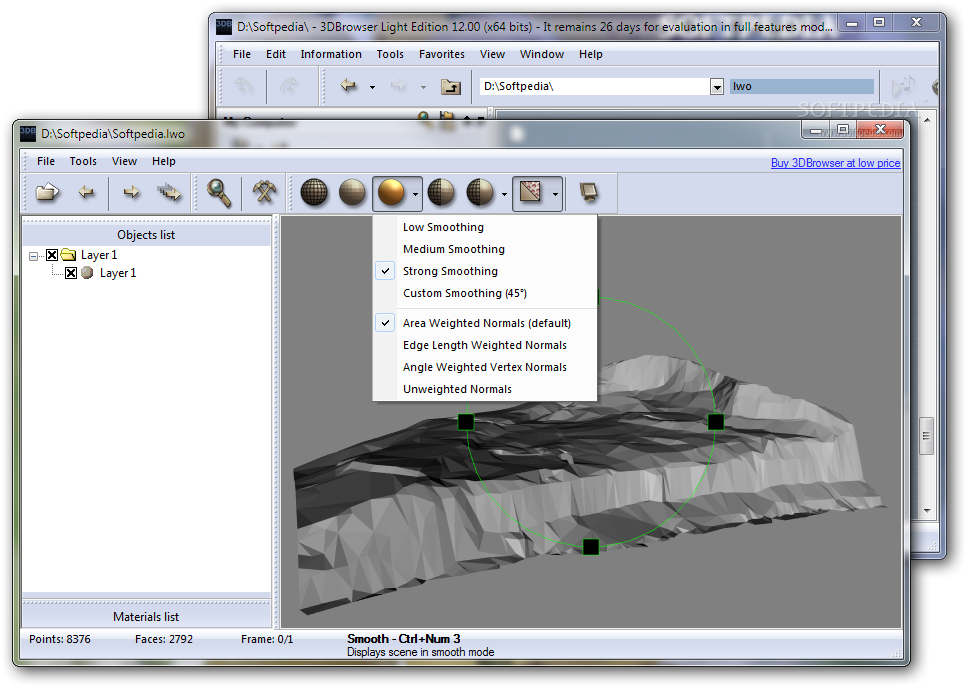Click the Materials list panel header
The height and width of the screenshot is (687, 967).
coord(146,617)
